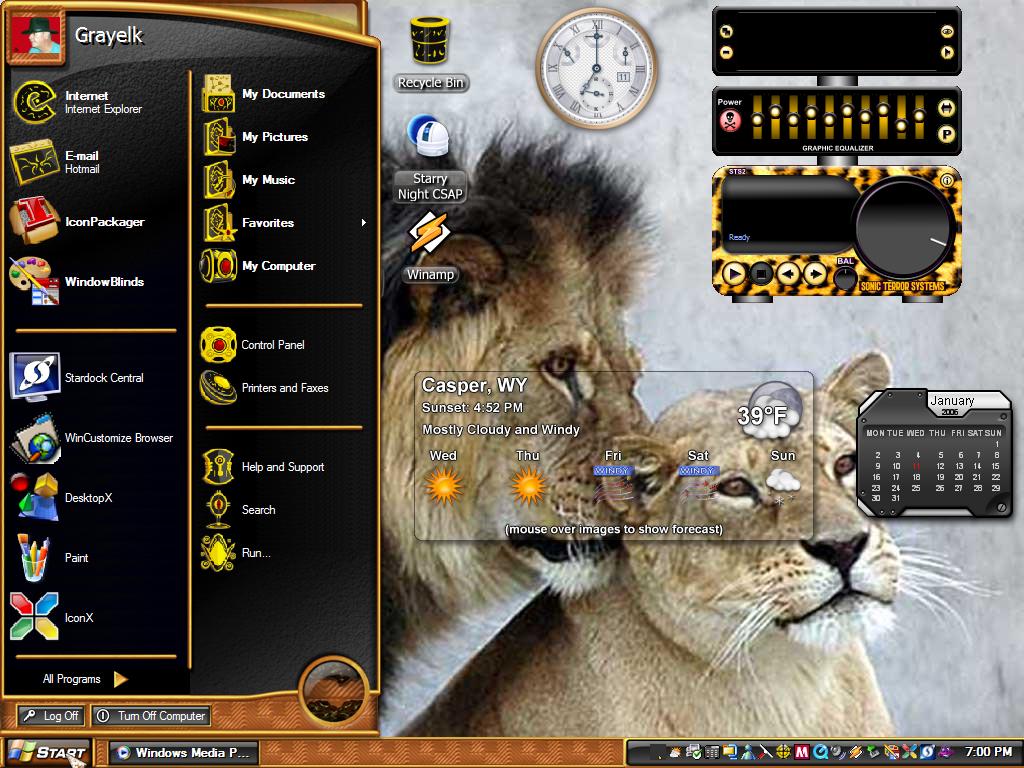Click the Turn Off Computer button

[x=151, y=716]
